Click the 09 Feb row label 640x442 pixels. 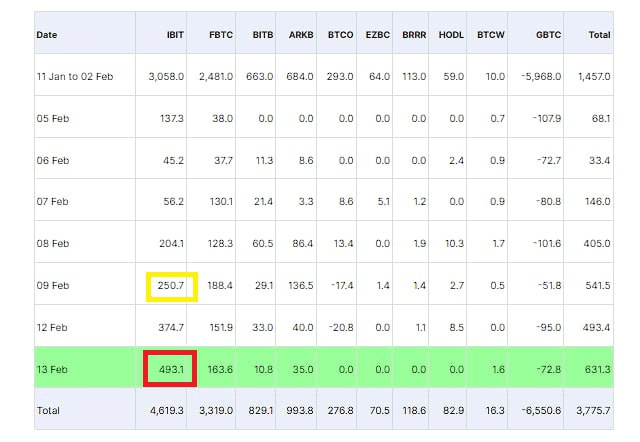click(53, 285)
